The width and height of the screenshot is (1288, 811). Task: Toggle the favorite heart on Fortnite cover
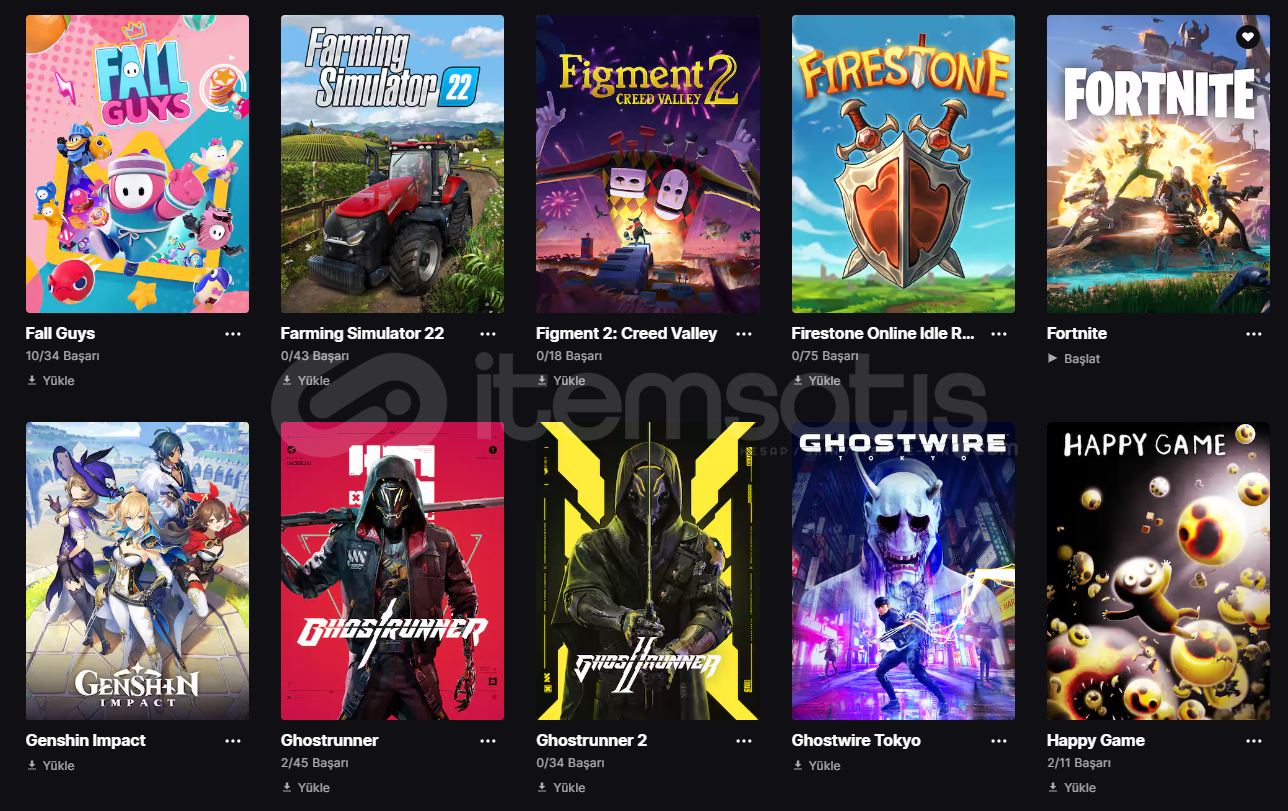tap(1247, 37)
